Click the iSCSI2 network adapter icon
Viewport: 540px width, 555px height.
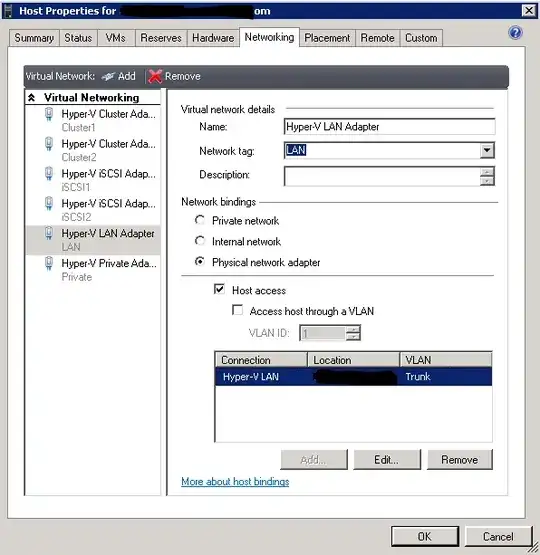[x=49, y=204]
